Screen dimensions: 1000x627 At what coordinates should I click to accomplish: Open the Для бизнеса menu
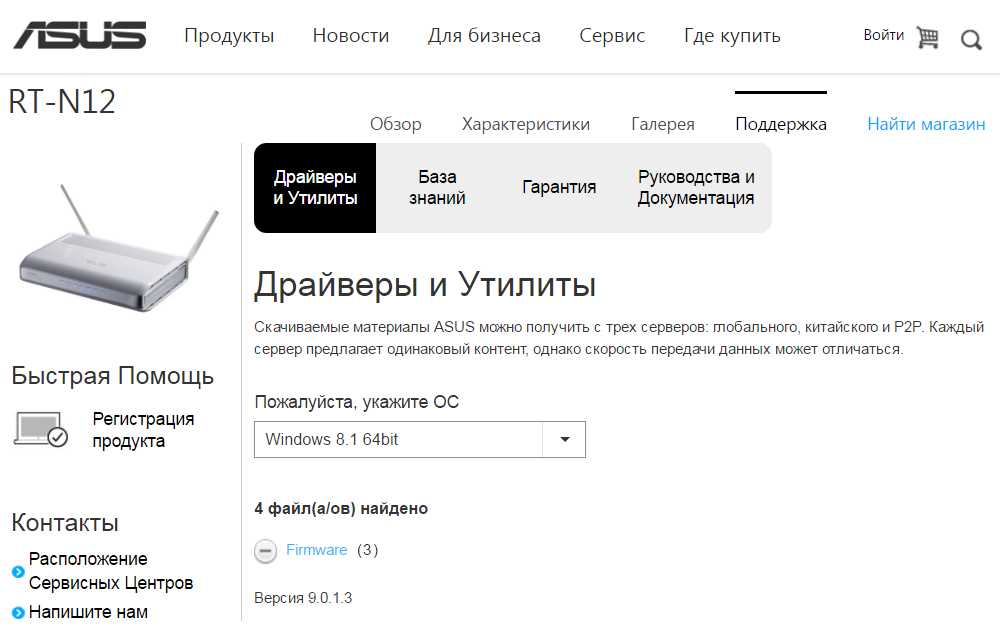point(484,36)
